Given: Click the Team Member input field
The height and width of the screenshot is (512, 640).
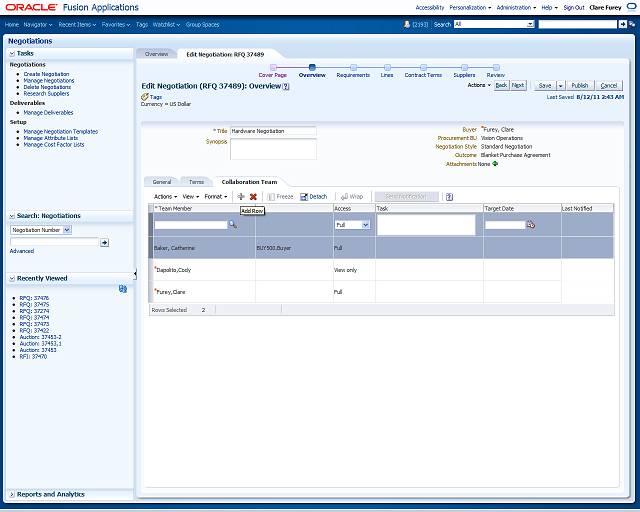Looking at the screenshot, I should 191,225.
